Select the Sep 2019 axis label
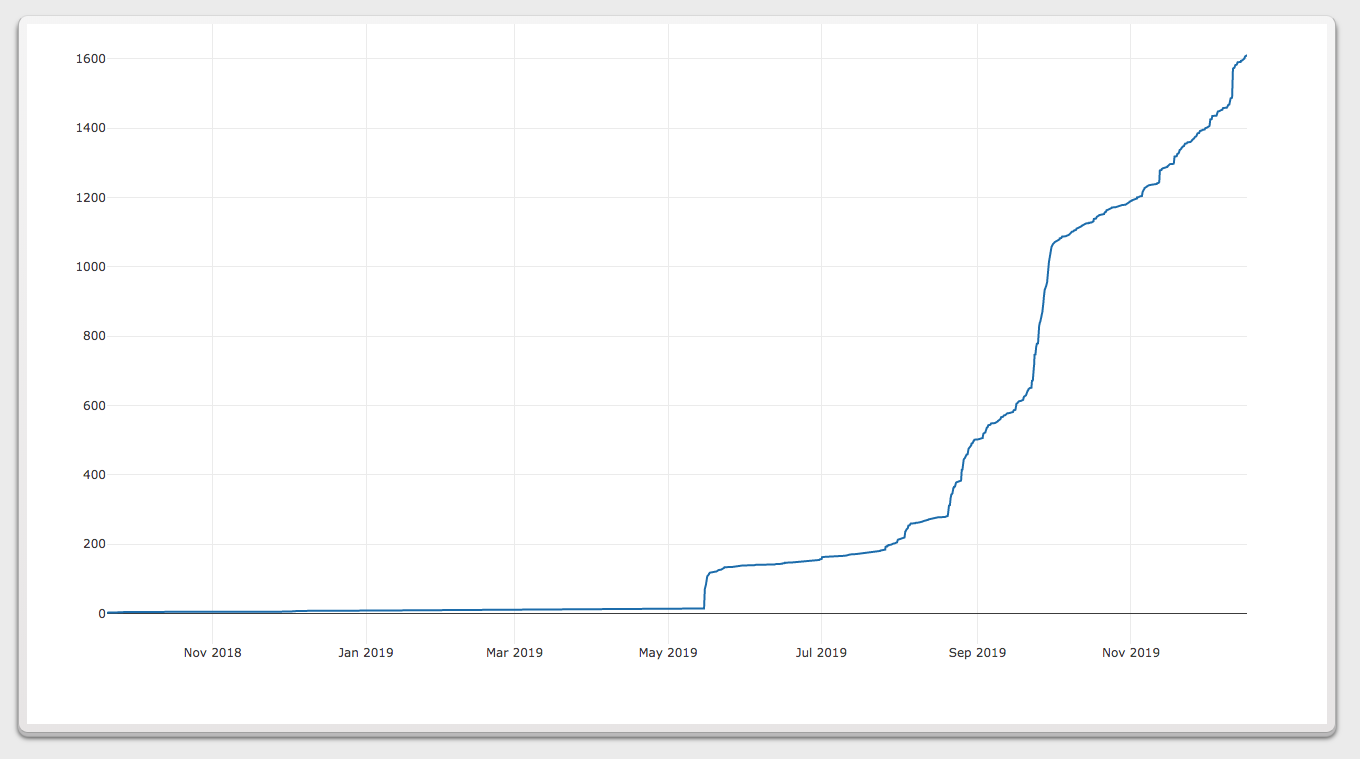The width and height of the screenshot is (1360, 759). (x=976, y=652)
